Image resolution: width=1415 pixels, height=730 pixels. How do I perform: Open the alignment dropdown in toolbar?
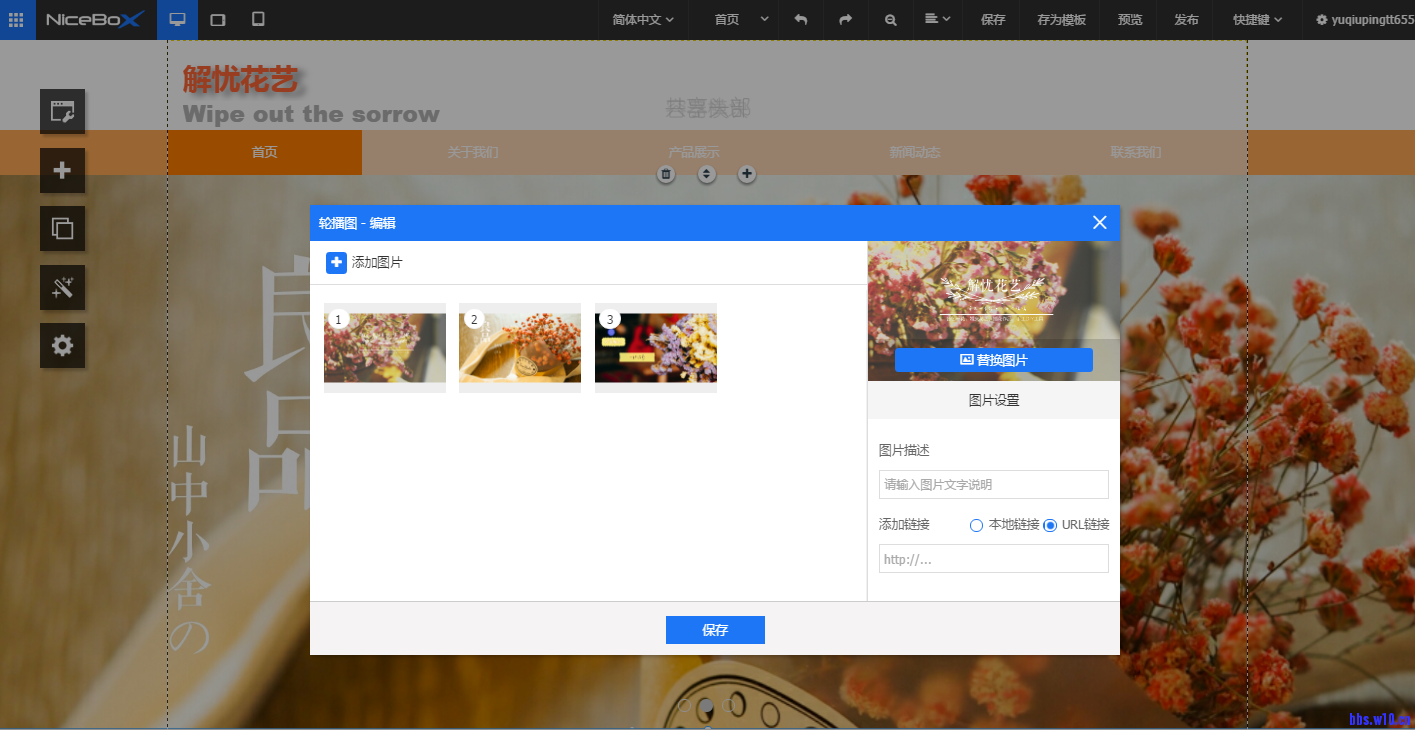click(937, 19)
